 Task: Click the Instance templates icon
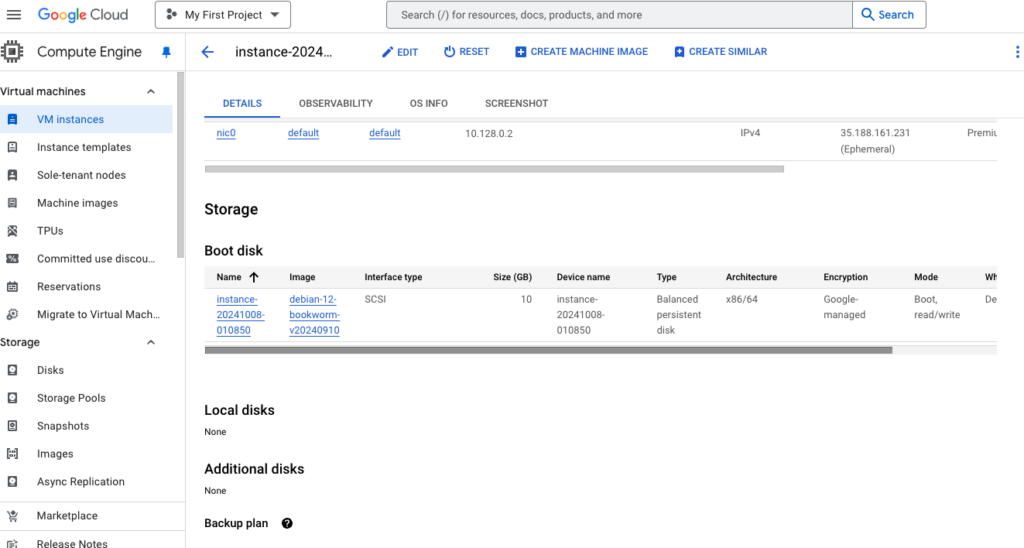click(12, 148)
